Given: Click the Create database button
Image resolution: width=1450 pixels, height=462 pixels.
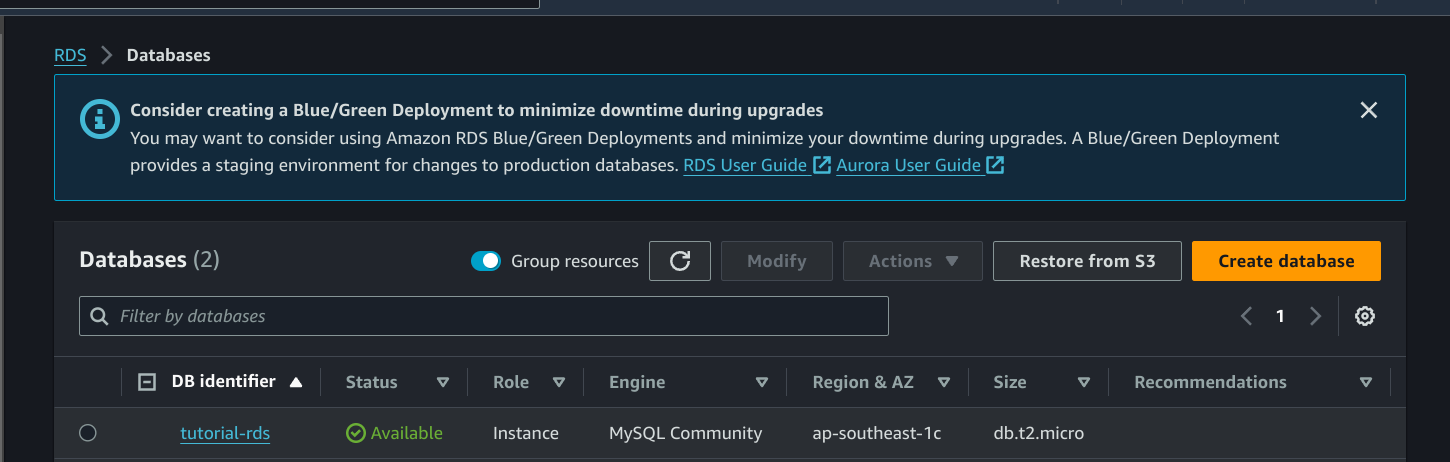Looking at the screenshot, I should (x=1285, y=261).
